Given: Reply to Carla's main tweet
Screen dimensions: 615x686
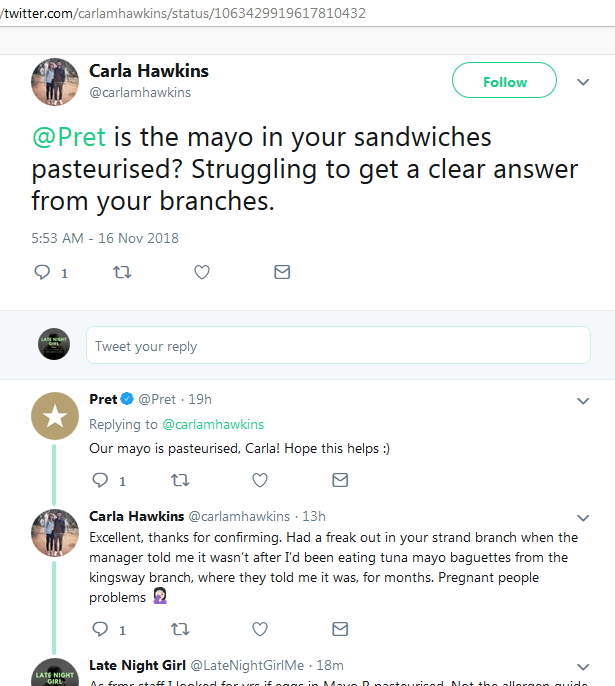Looking at the screenshot, I should pos(42,271).
